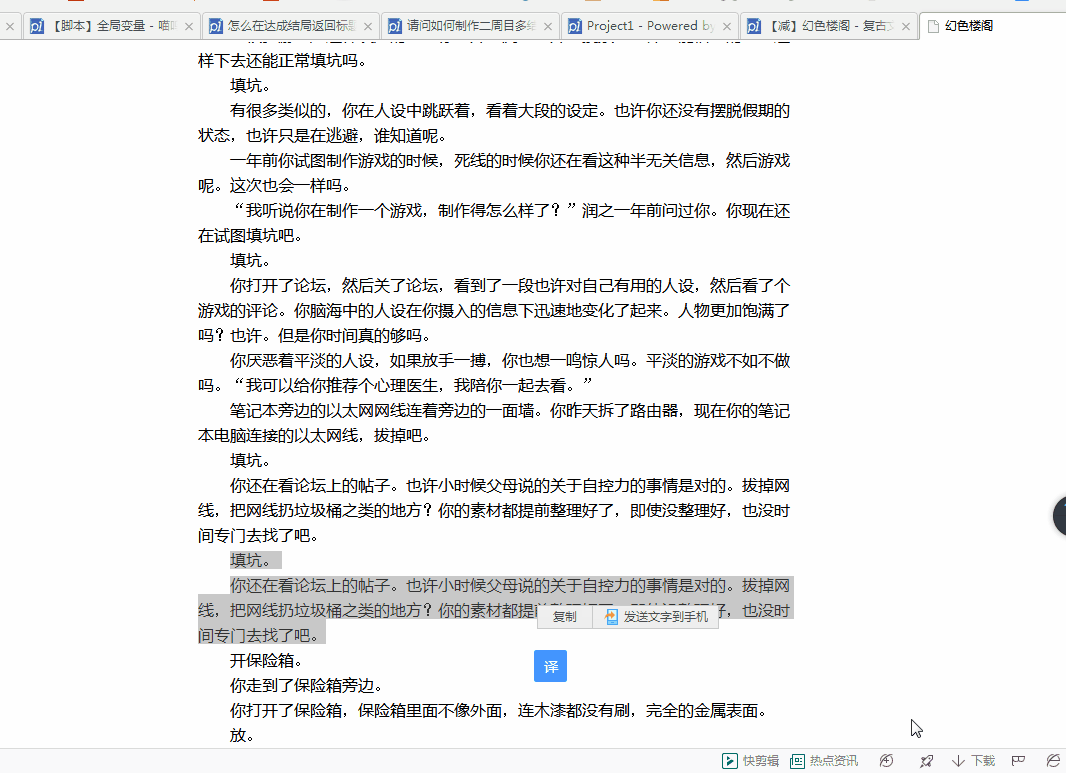Open 热点资讯 hot news in status bar
Screen dimensions: 1066x773
point(823,761)
